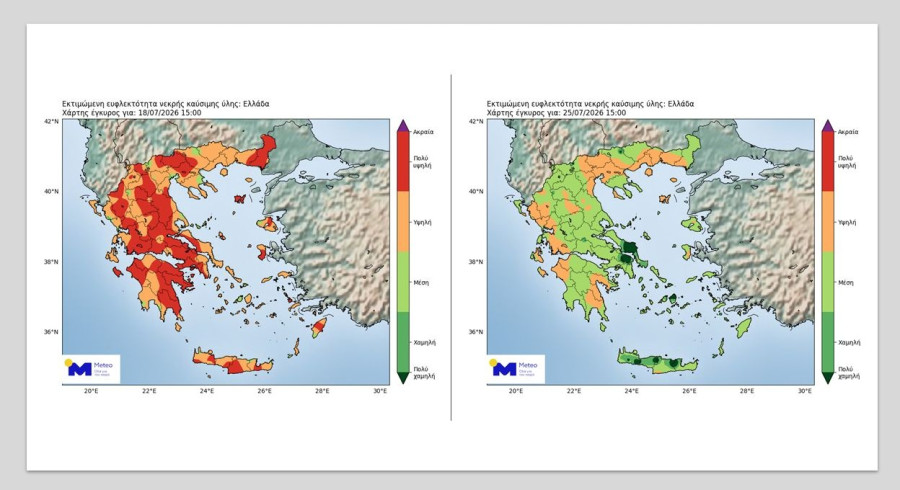Click the Meteo logo on the left map
Screen dimensions: 900x490
pos(91,368)
